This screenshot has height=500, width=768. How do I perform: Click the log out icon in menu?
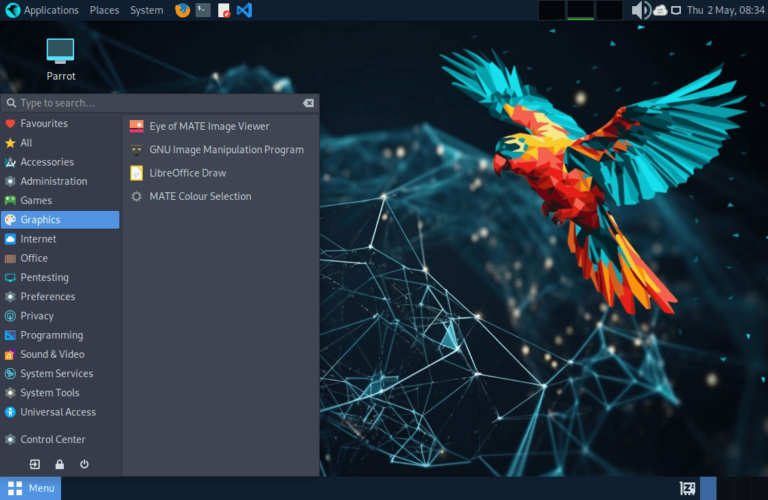(35, 464)
